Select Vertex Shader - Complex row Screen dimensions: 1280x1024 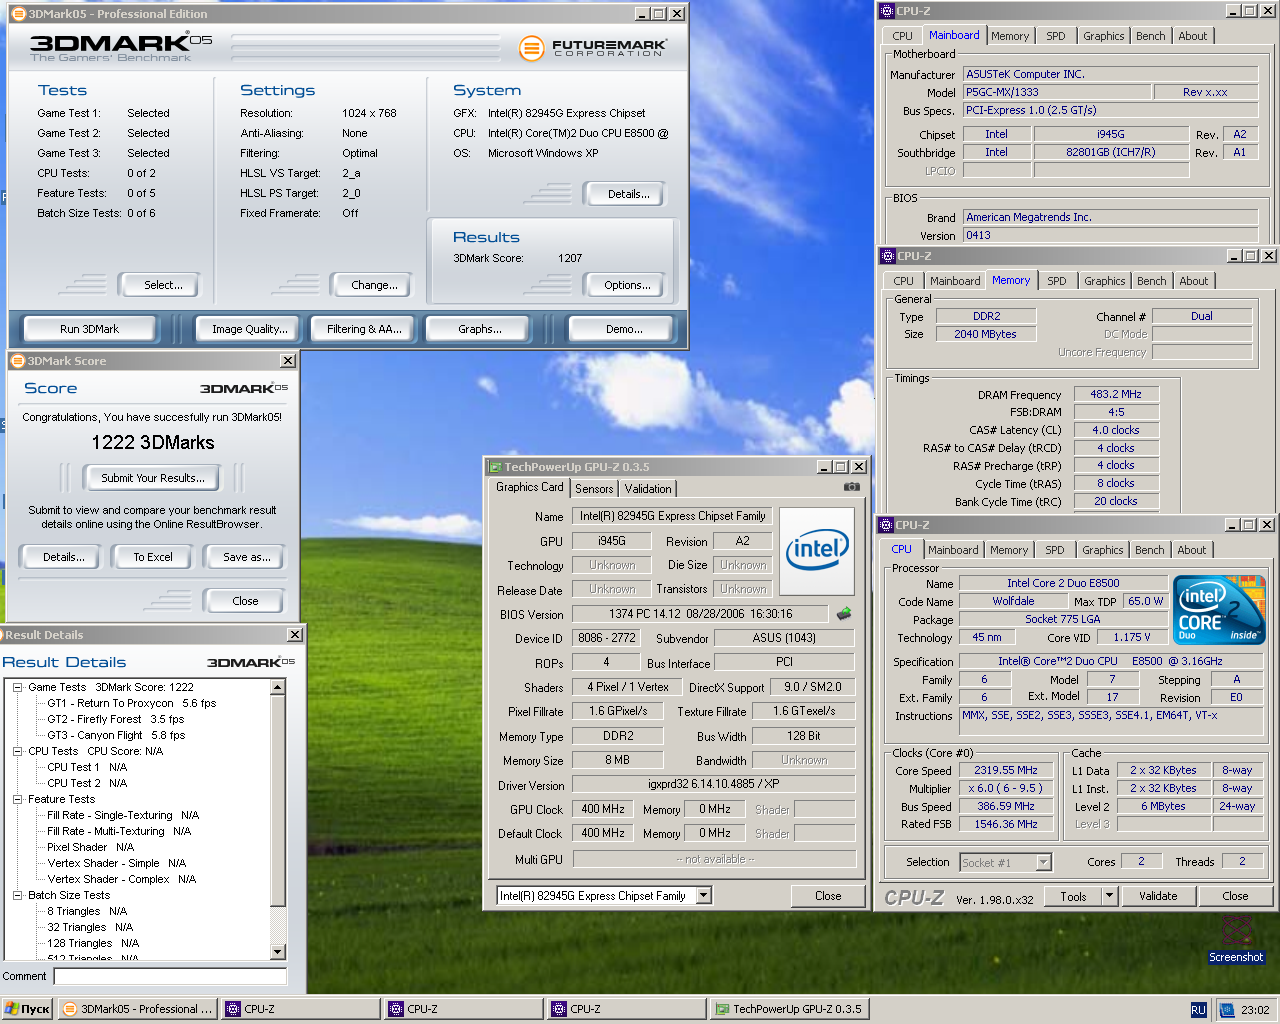121,879
